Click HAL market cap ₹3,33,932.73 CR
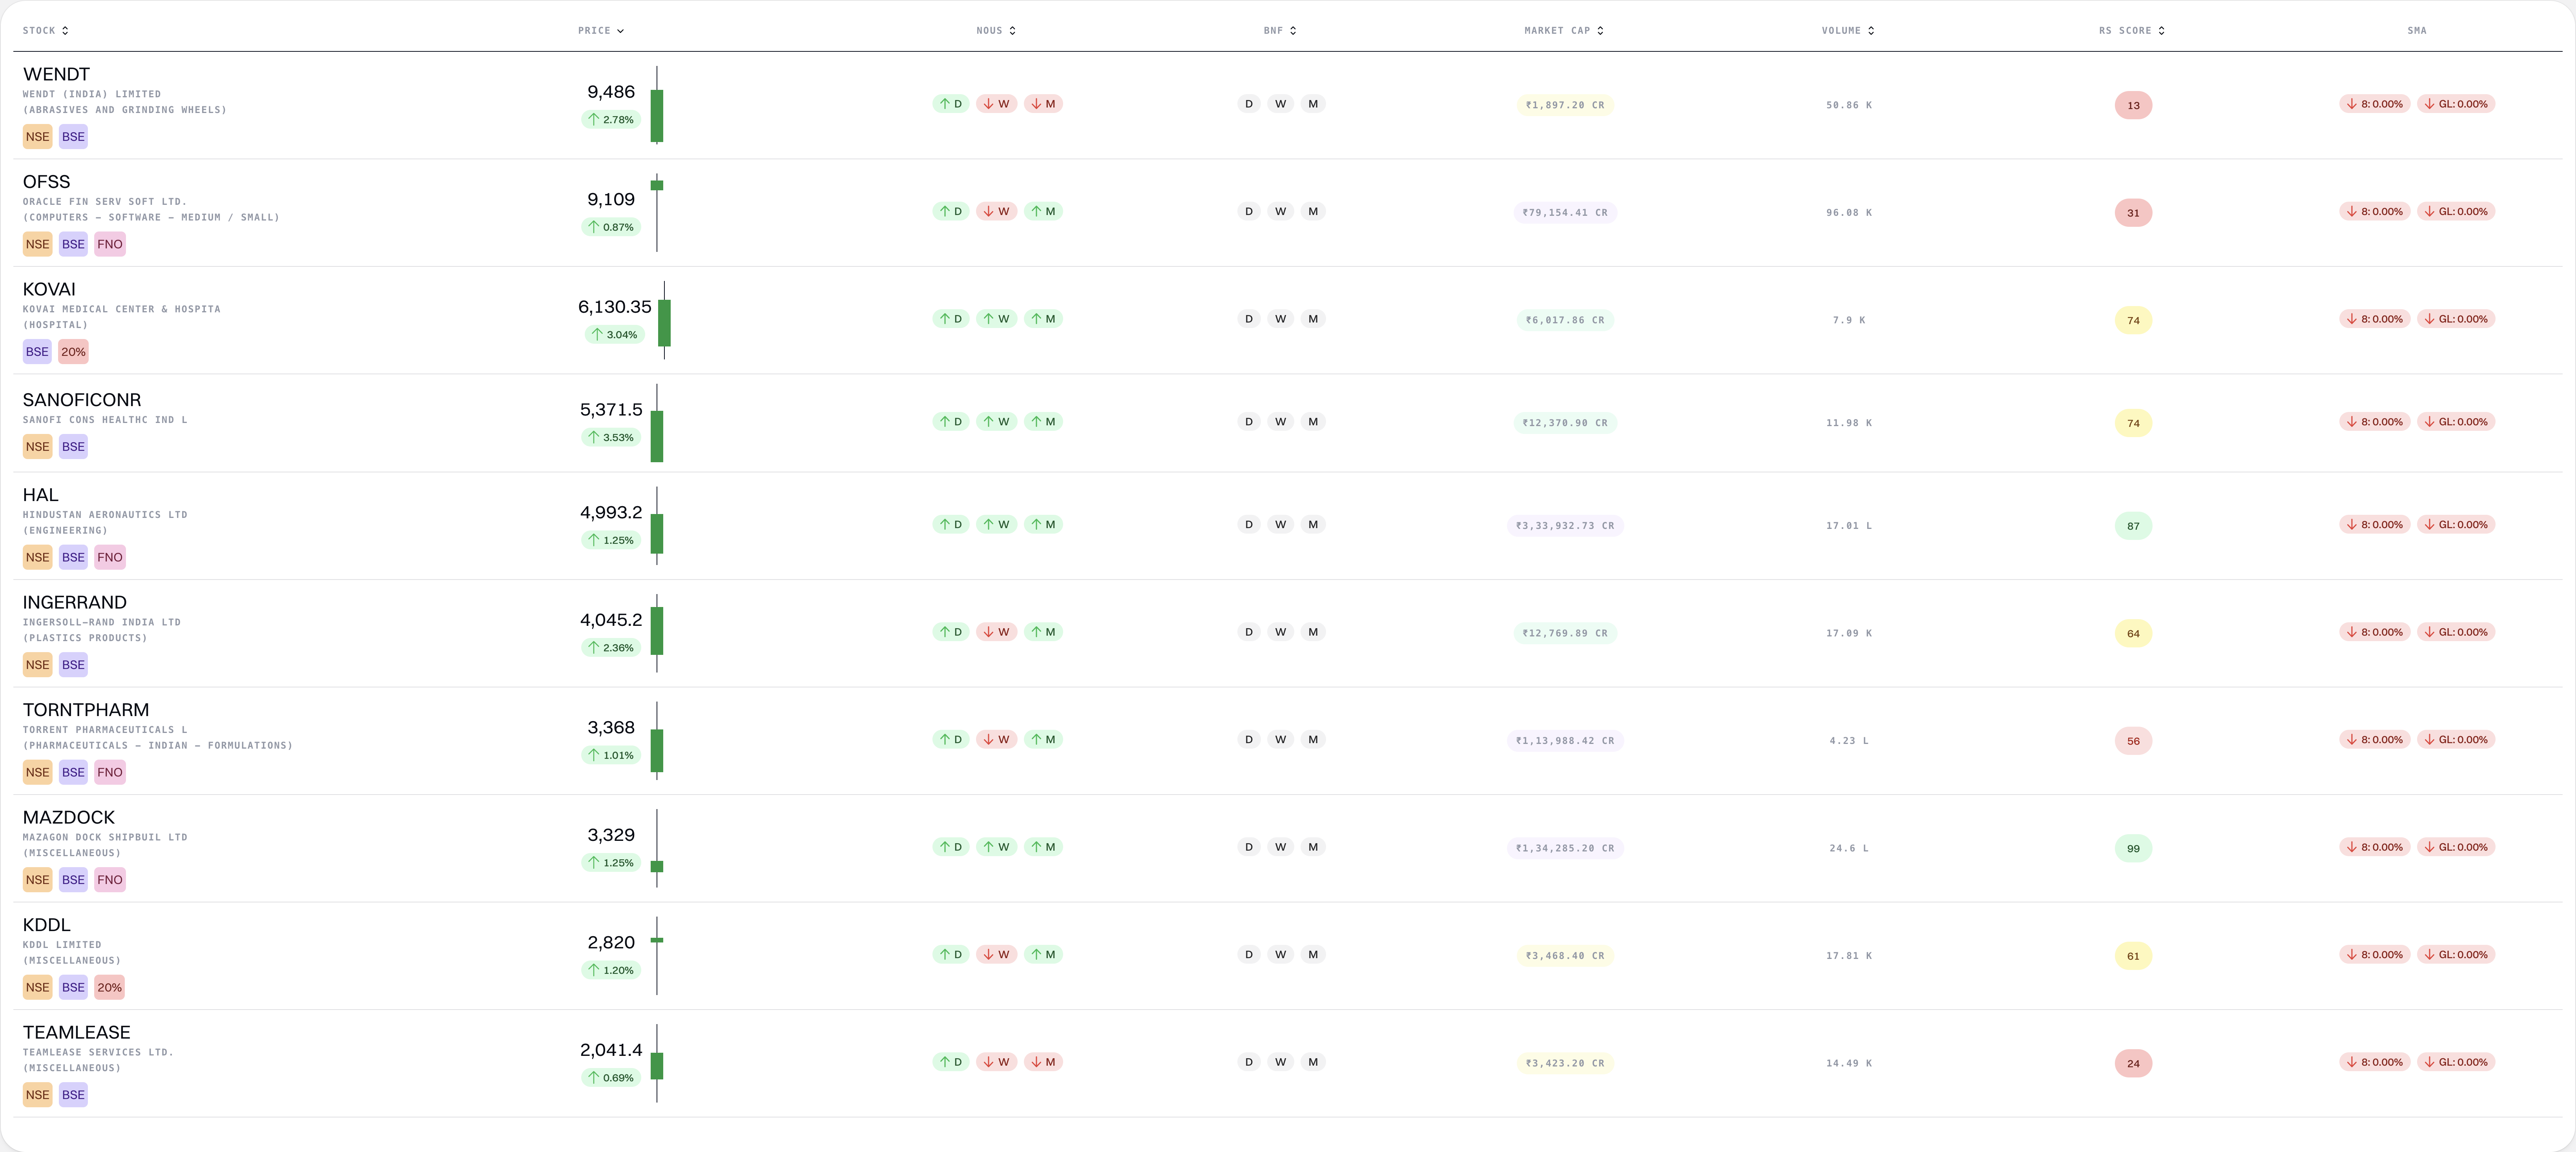The image size is (2576, 1152). point(1565,526)
